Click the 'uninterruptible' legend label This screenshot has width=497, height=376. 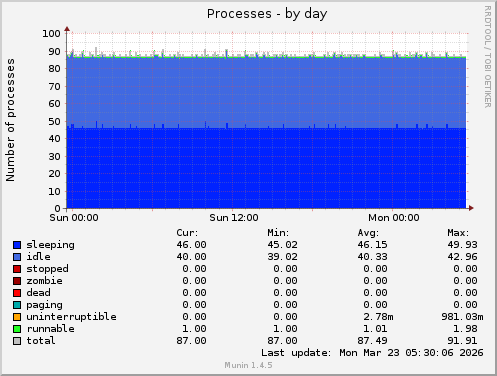pyautogui.click(x=72, y=317)
